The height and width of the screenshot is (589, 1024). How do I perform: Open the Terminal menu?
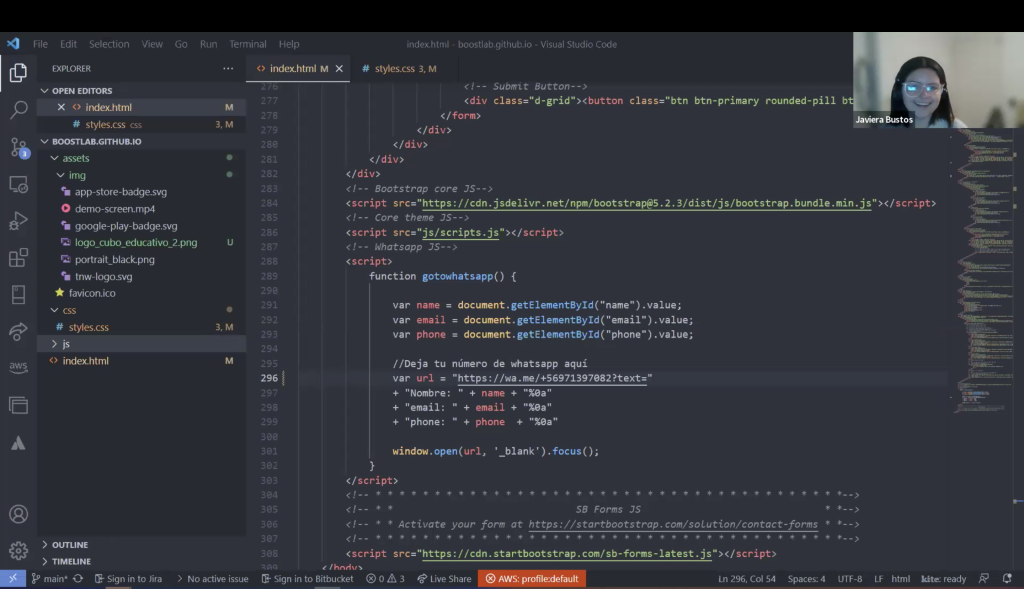click(x=248, y=44)
